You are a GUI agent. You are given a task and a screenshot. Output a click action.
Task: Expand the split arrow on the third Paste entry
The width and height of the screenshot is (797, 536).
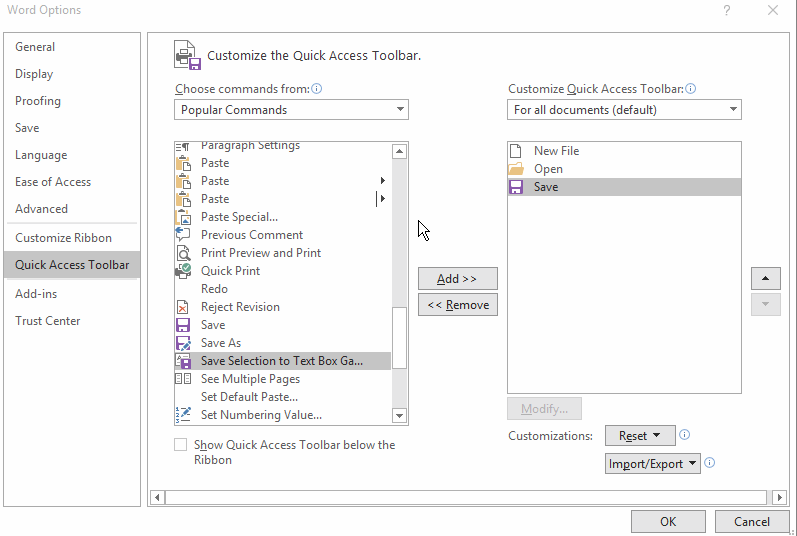pyautogui.click(x=383, y=199)
